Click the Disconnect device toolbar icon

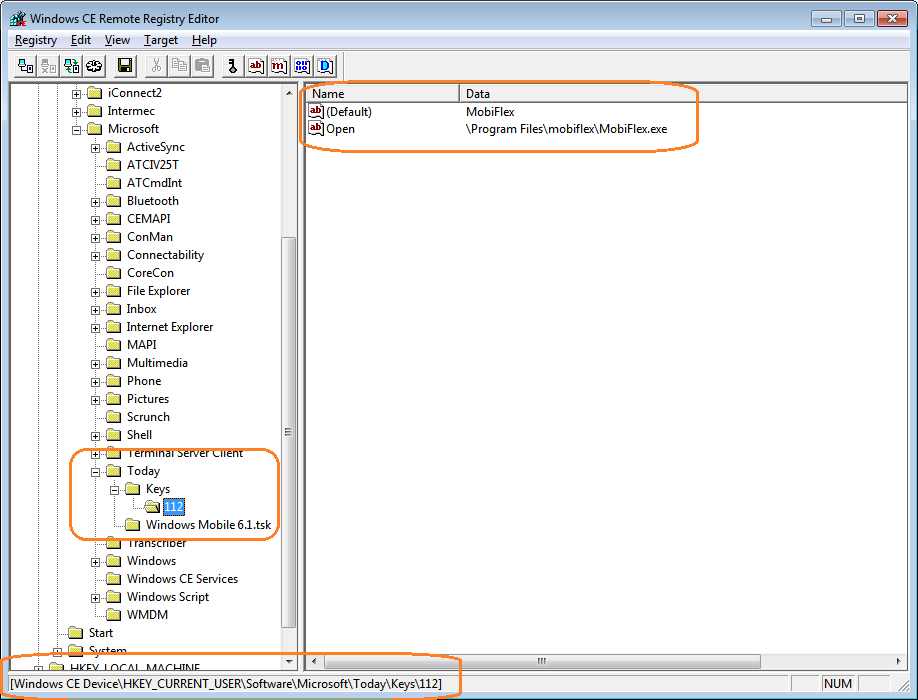(x=49, y=66)
